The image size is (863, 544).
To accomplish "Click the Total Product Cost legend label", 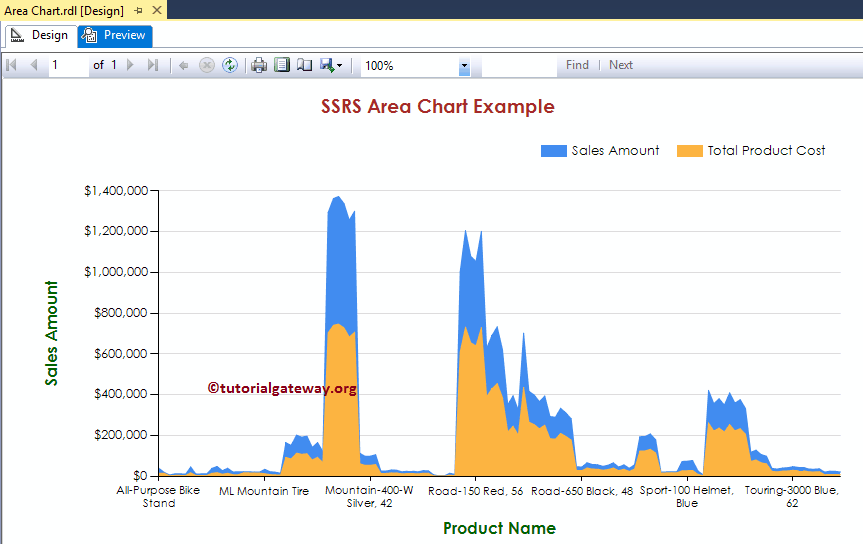I will [x=766, y=150].
